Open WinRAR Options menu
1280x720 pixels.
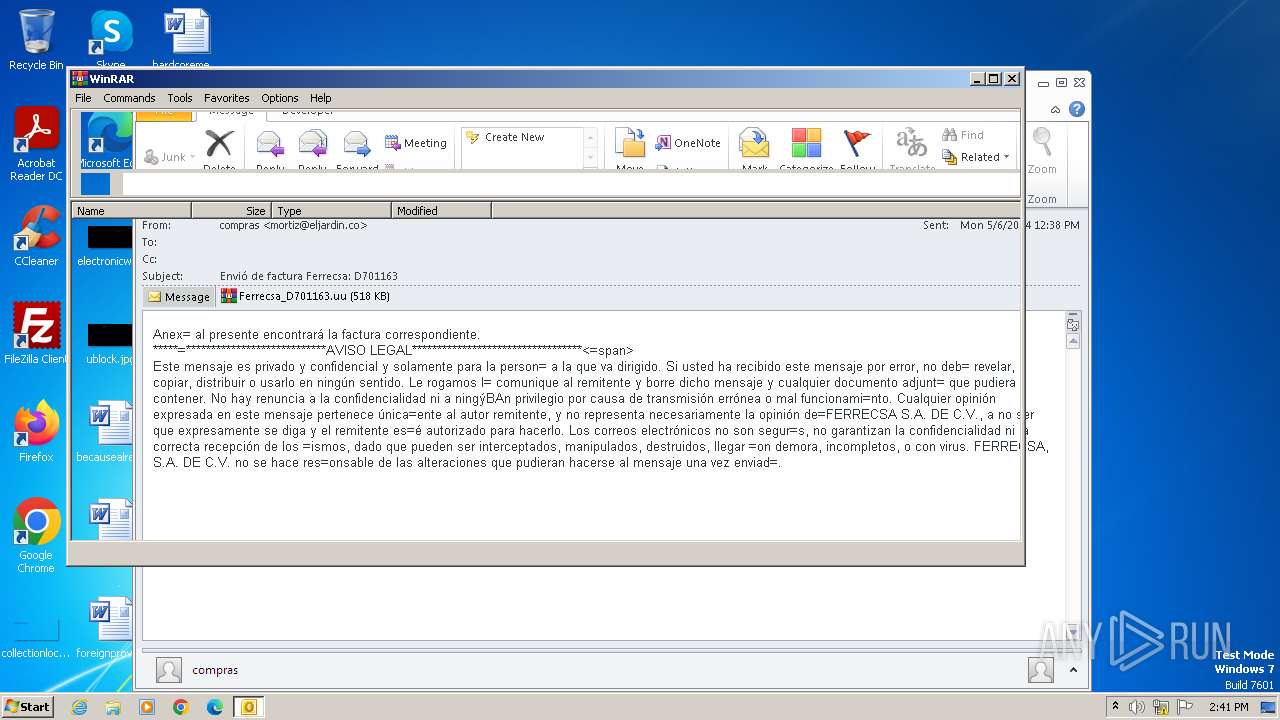point(280,98)
